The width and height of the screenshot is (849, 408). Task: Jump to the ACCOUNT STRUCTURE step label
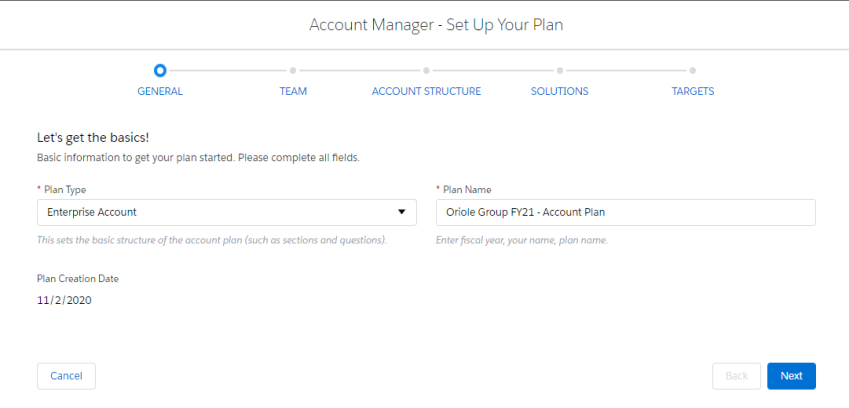426,91
